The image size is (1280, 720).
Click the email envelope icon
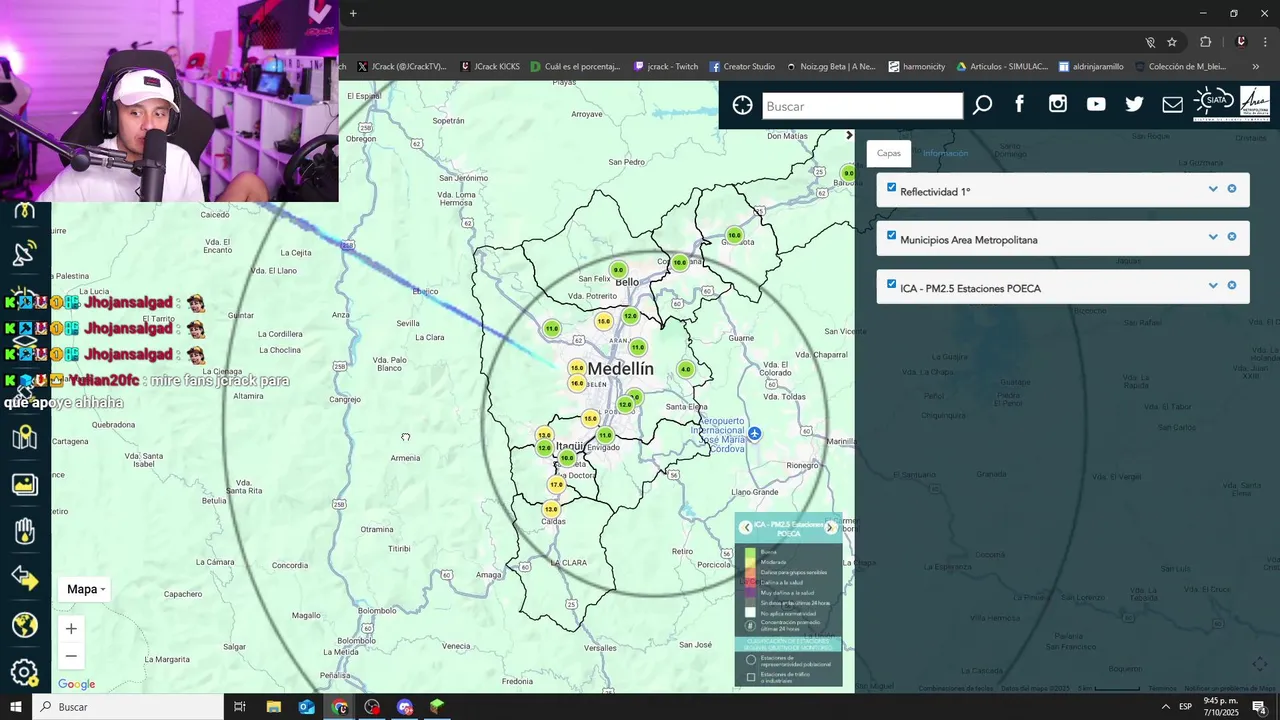click(x=1172, y=104)
